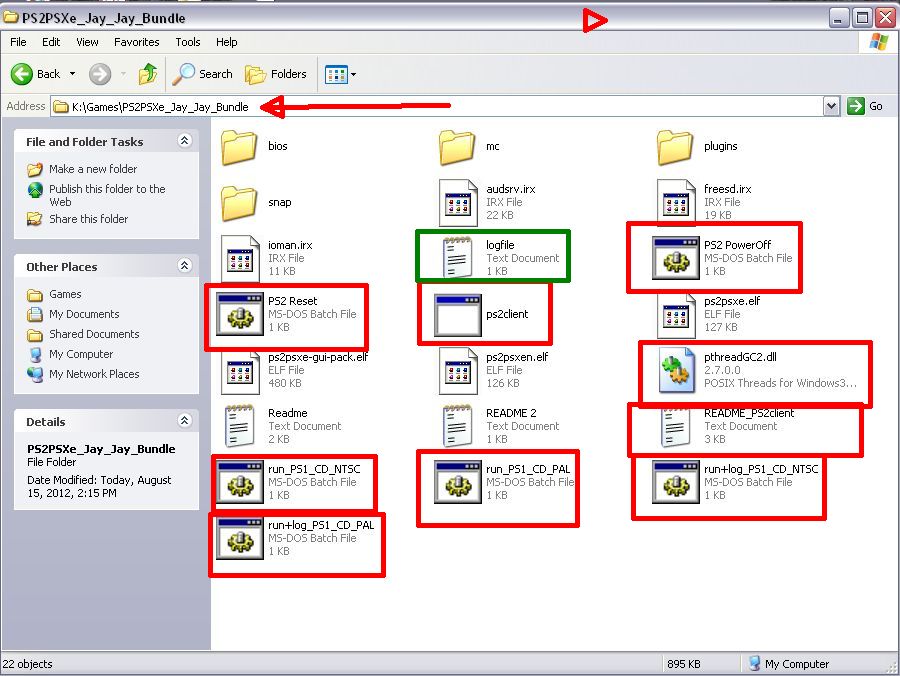Select the freesd.irx file icon

676,202
